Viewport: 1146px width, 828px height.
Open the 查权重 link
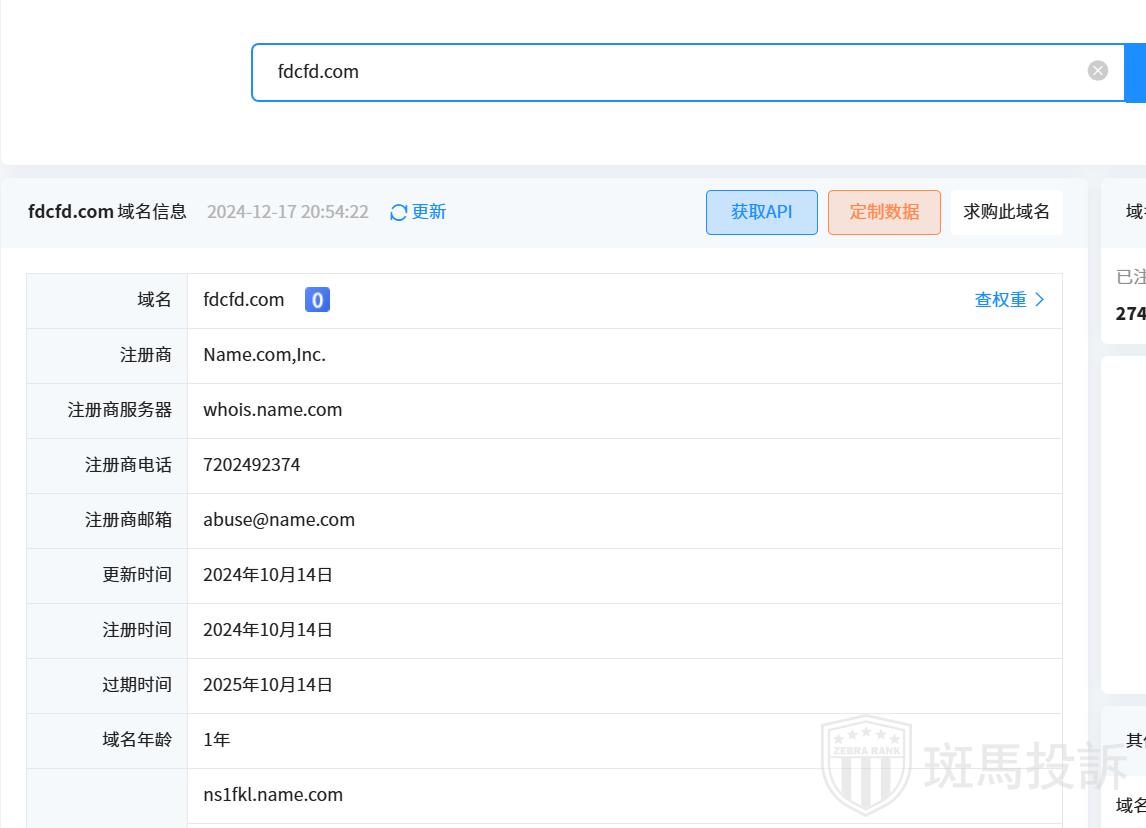[1000, 300]
